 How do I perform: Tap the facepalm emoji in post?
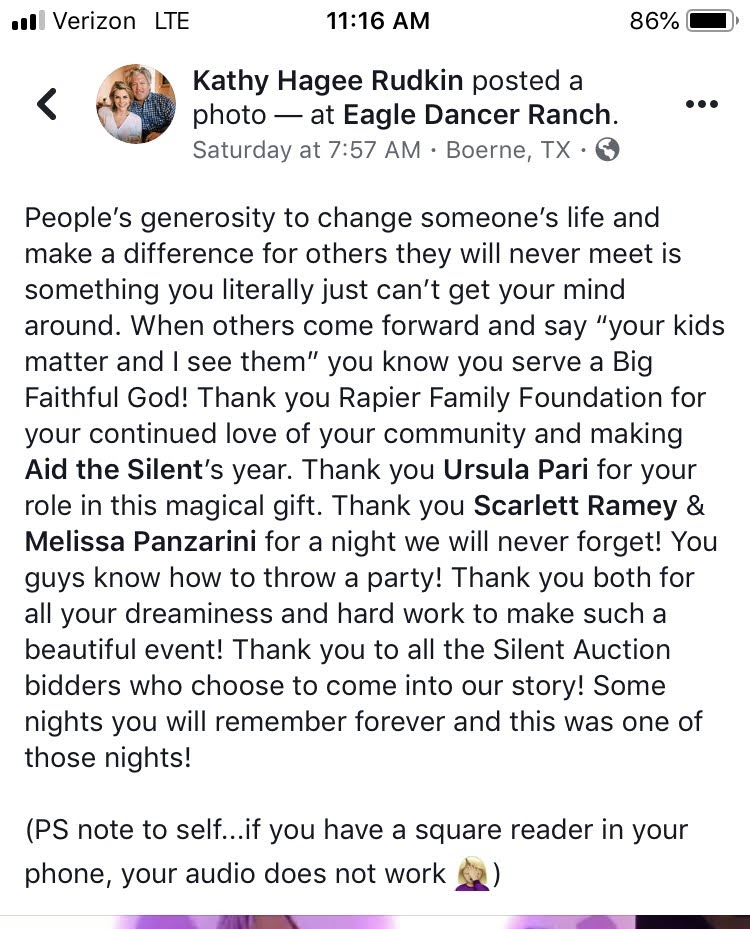(472, 873)
